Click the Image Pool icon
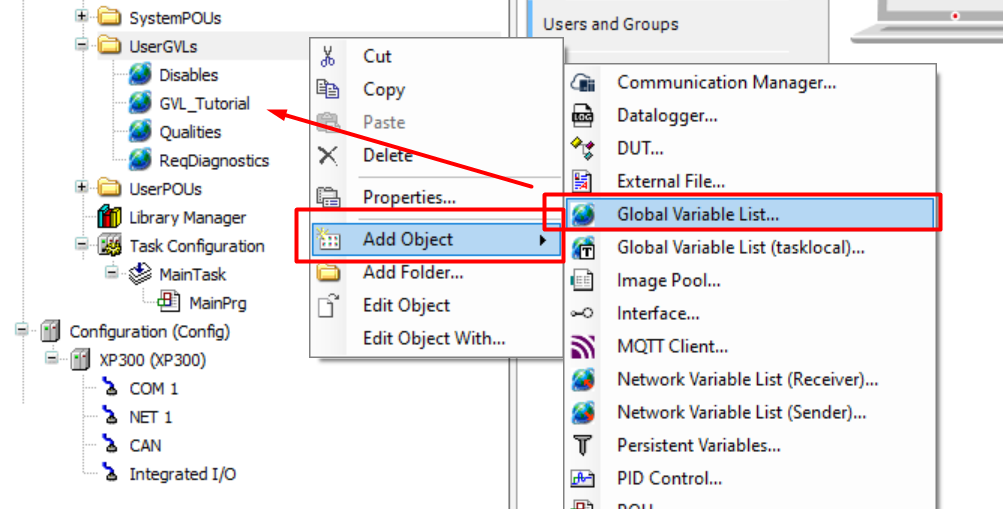The image size is (1003, 509). pyautogui.click(x=582, y=281)
